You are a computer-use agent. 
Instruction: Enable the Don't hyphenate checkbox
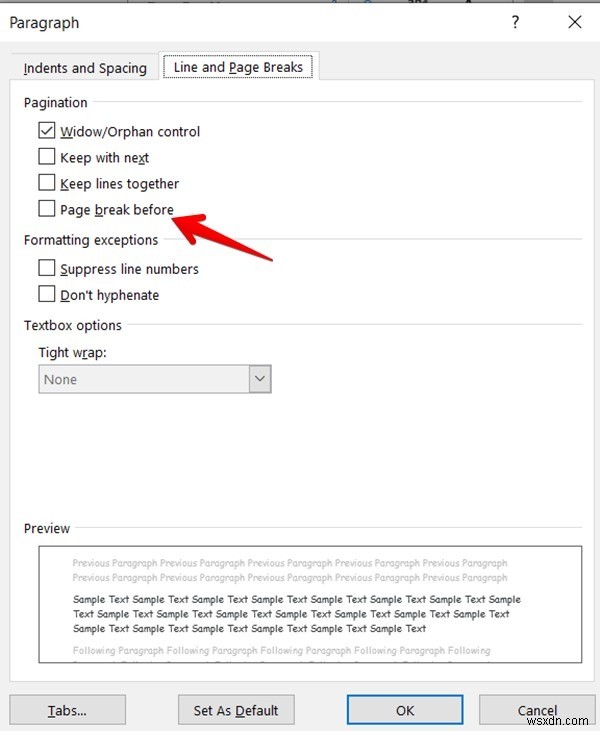click(x=47, y=295)
